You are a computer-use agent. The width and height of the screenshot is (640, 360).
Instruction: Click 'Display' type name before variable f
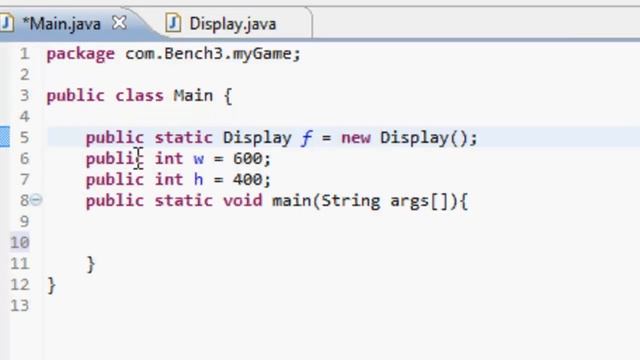point(257,138)
